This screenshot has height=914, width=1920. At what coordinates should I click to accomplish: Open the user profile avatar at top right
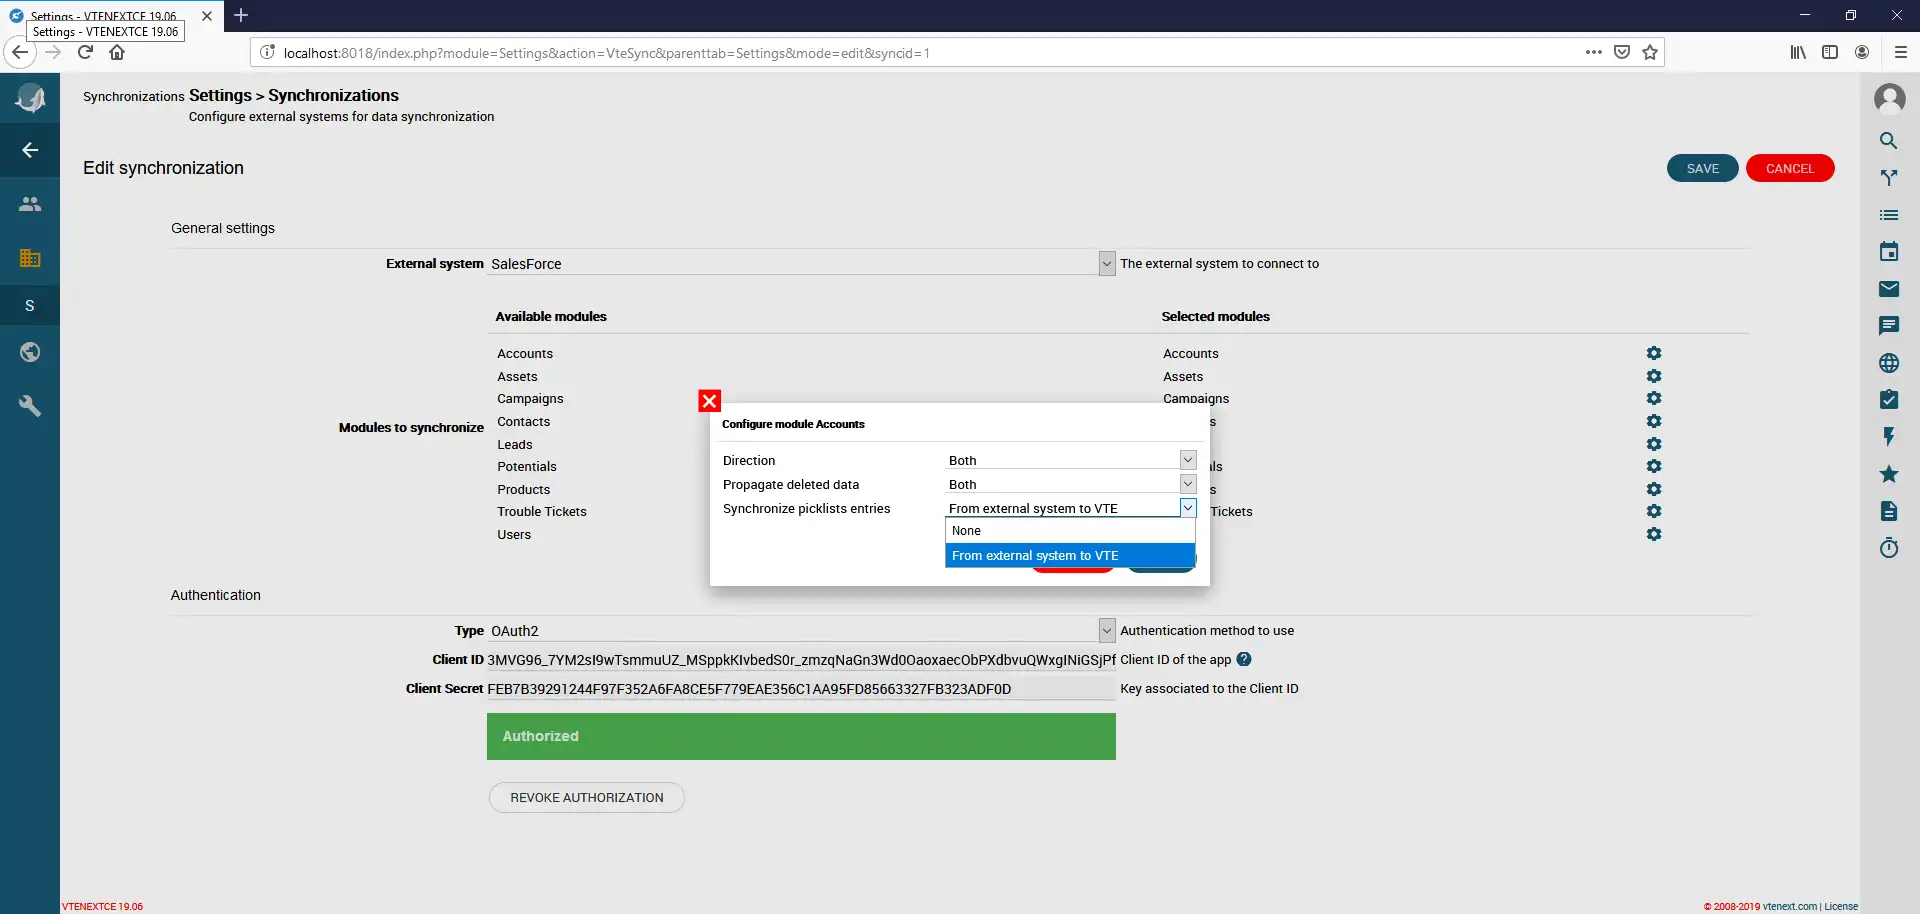click(1889, 98)
